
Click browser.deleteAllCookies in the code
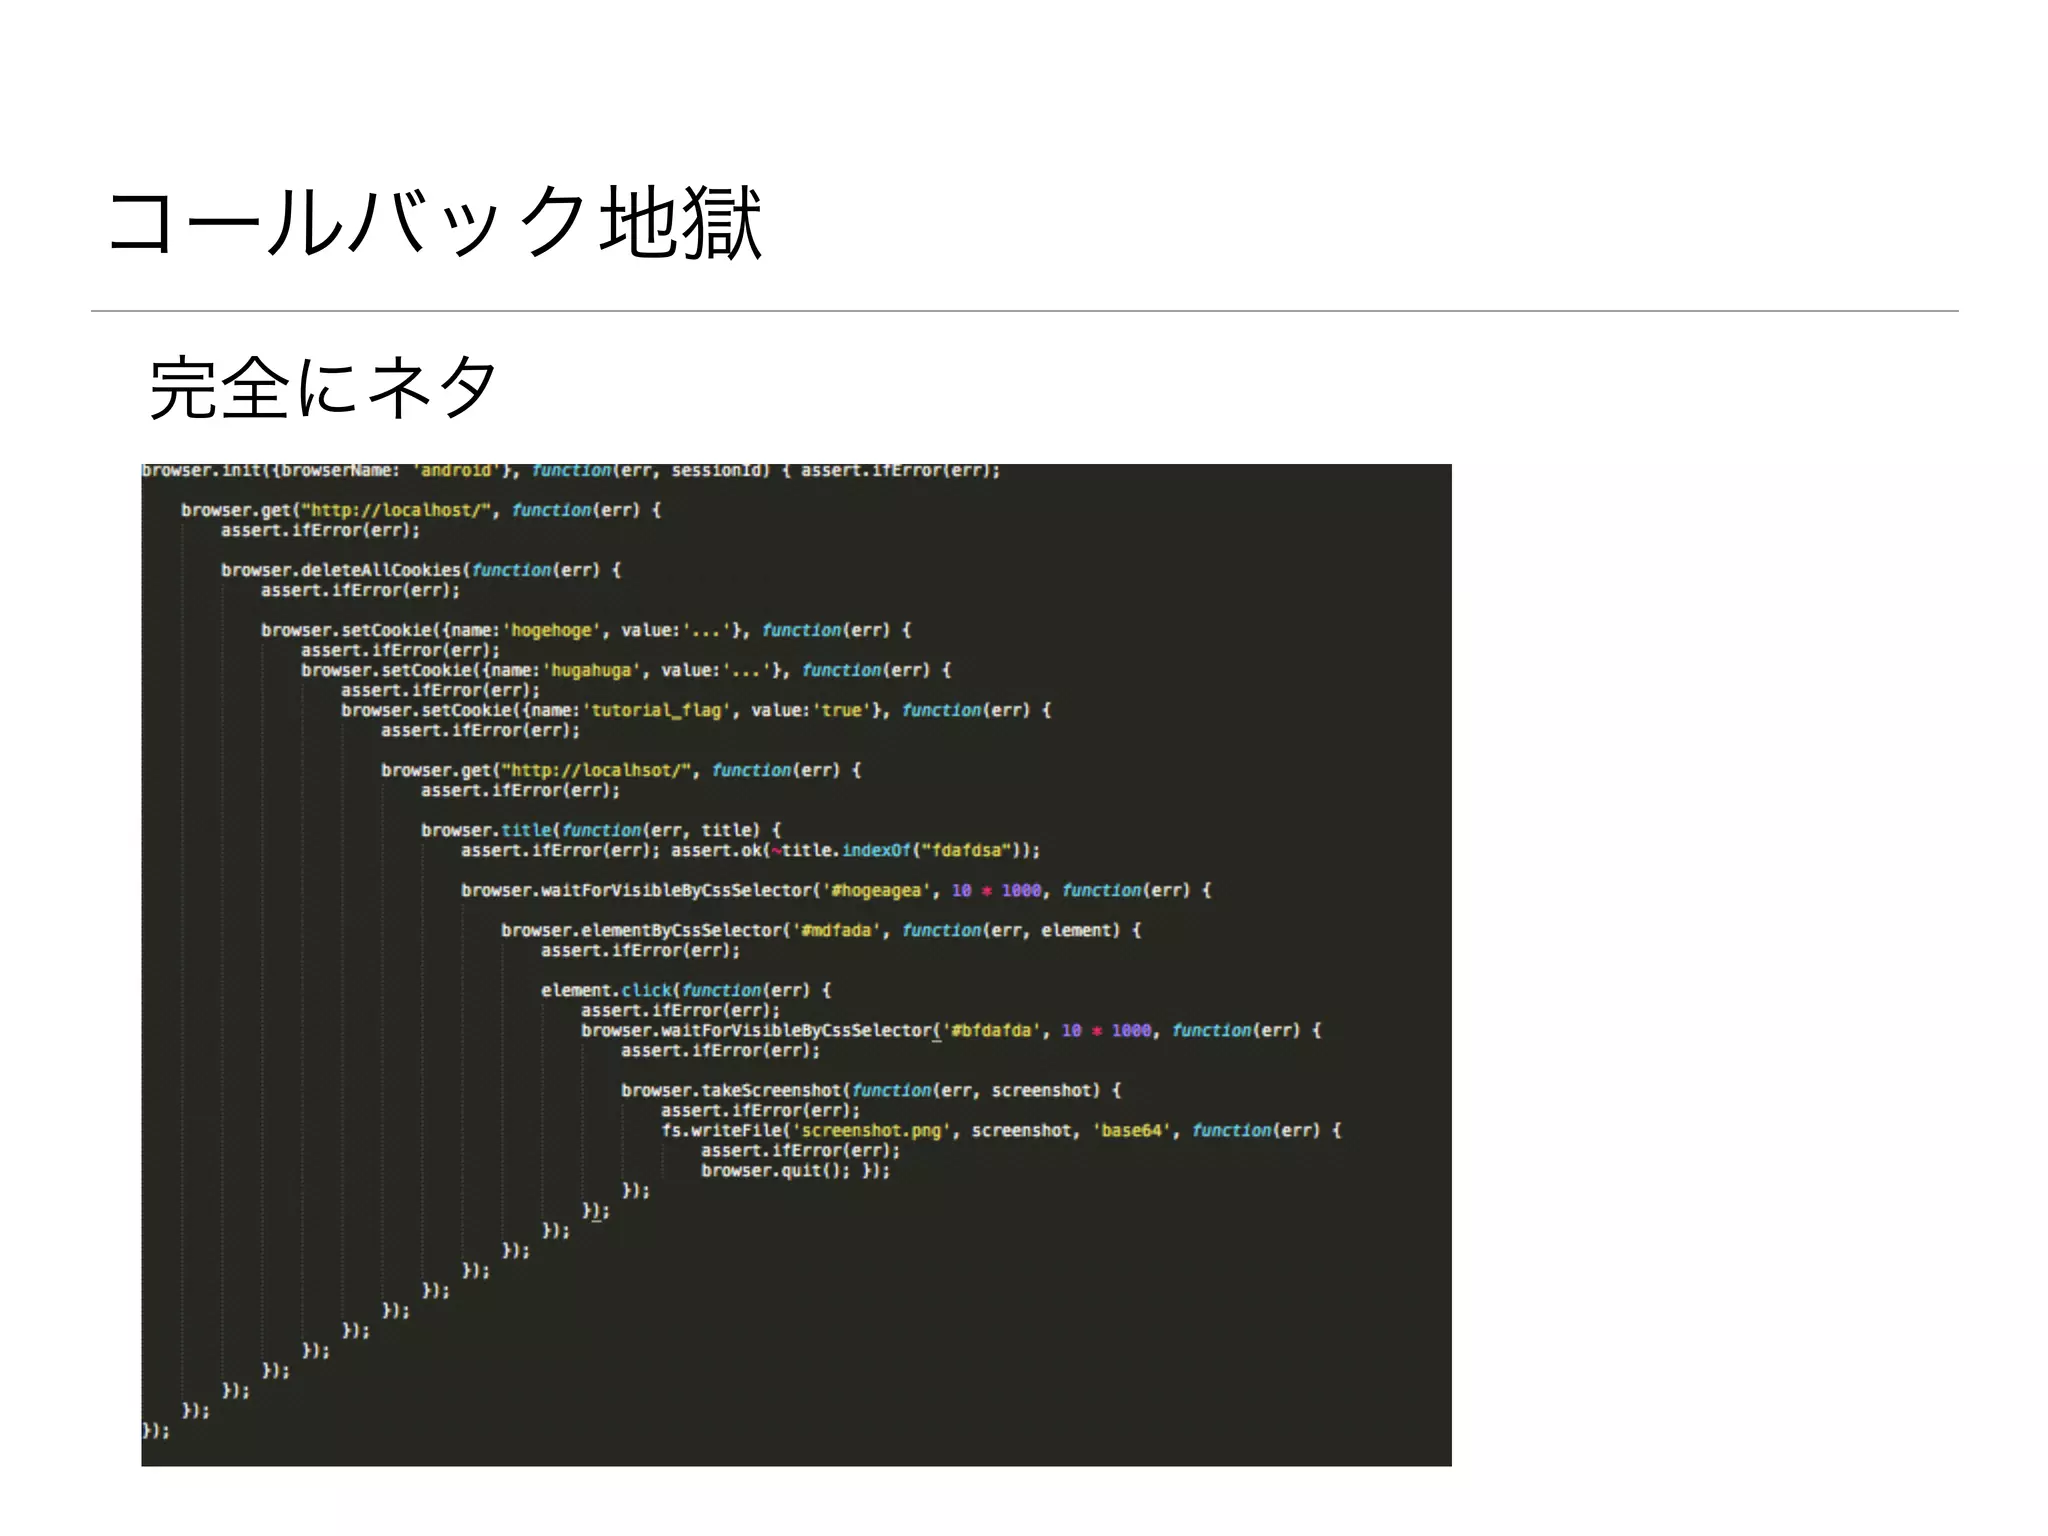pyautogui.click(x=340, y=570)
